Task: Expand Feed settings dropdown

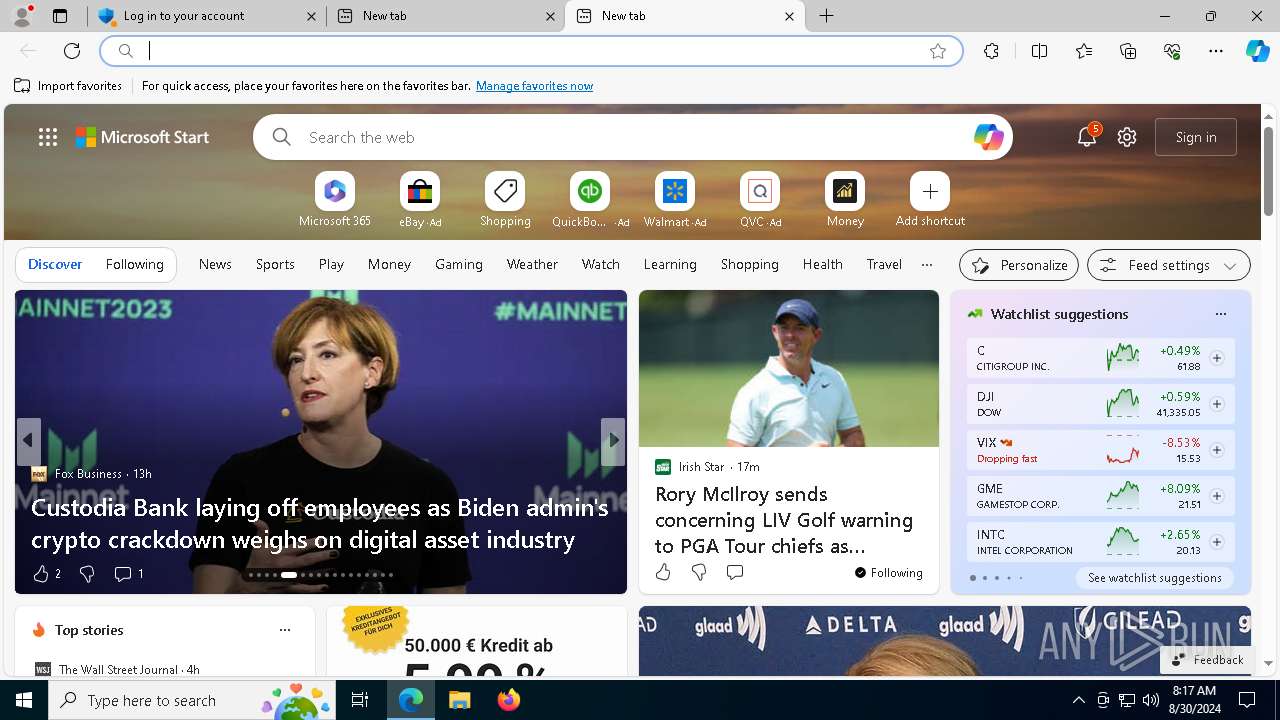Action: pyautogui.click(x=1168, y=265)
